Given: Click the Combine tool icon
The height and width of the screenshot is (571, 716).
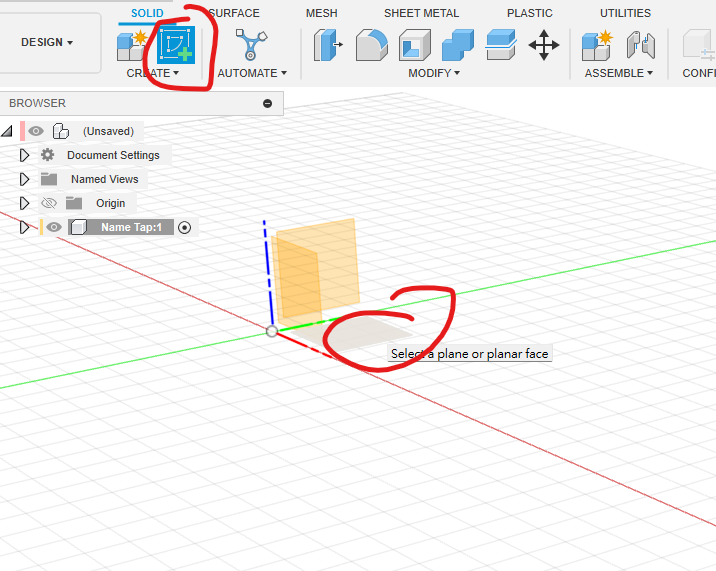Looking at the screenshot, I should (458, 45).
